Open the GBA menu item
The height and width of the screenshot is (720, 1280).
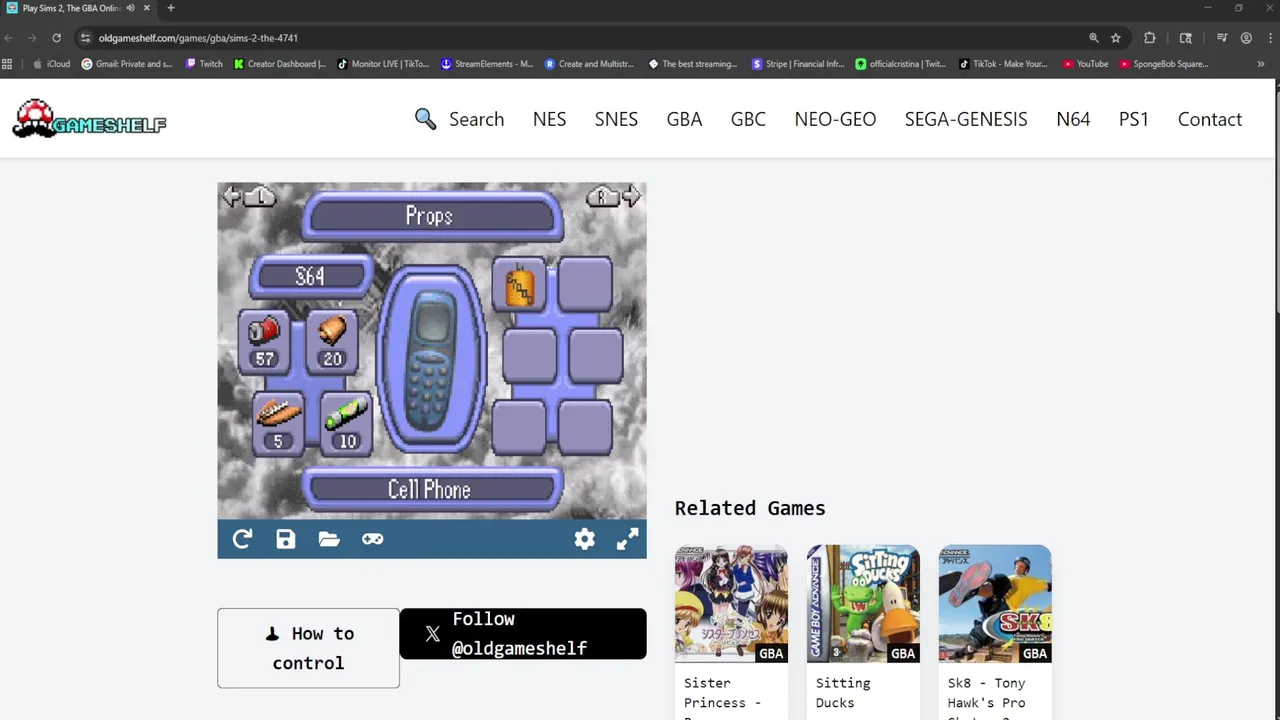pos(684,119)
